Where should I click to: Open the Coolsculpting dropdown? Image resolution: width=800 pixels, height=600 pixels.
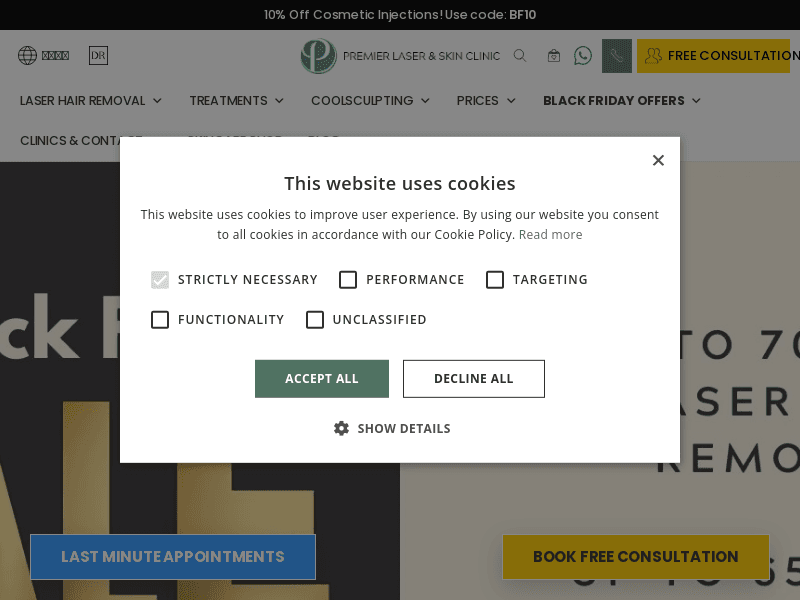coord(370,101)
